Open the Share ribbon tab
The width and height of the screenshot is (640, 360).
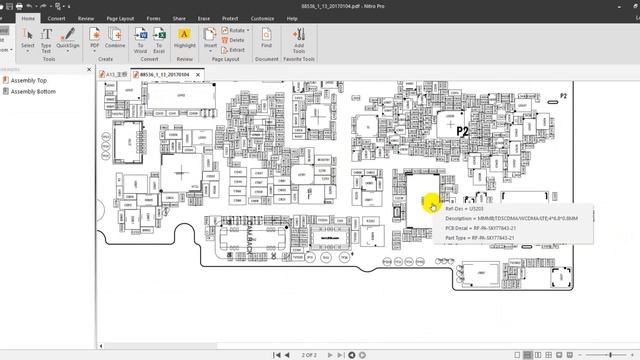179,18
